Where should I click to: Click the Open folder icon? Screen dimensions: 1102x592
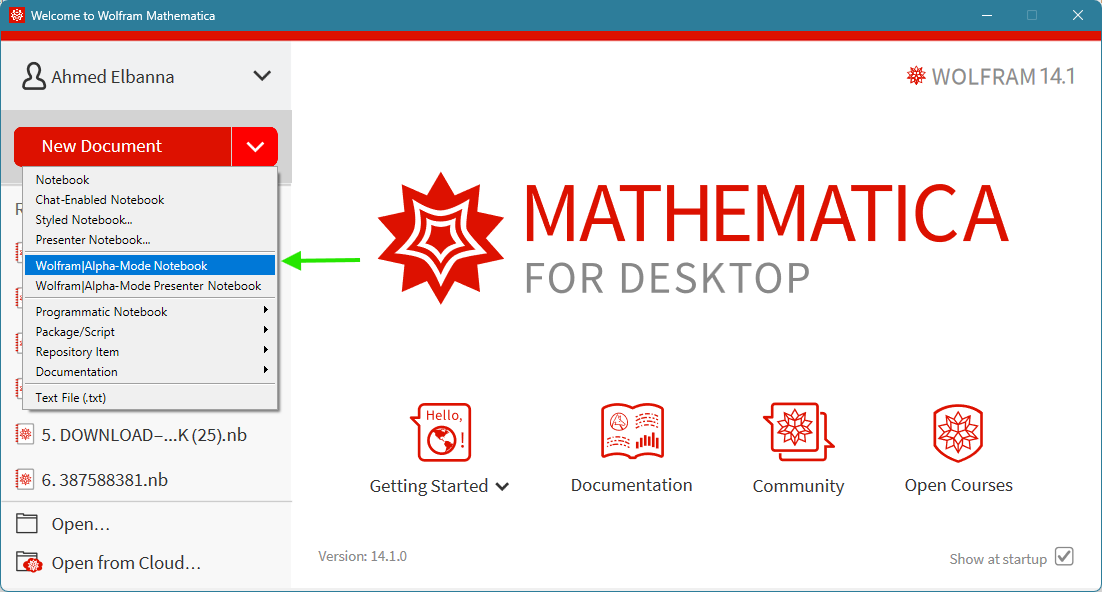click(x=27, y=524)
